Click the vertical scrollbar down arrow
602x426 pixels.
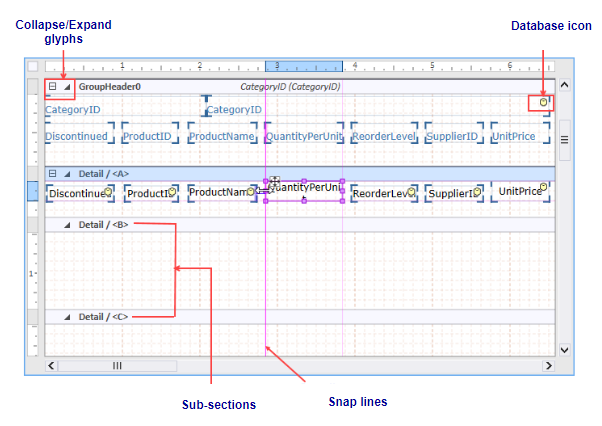pyautogui.click(x=564, y=350)
